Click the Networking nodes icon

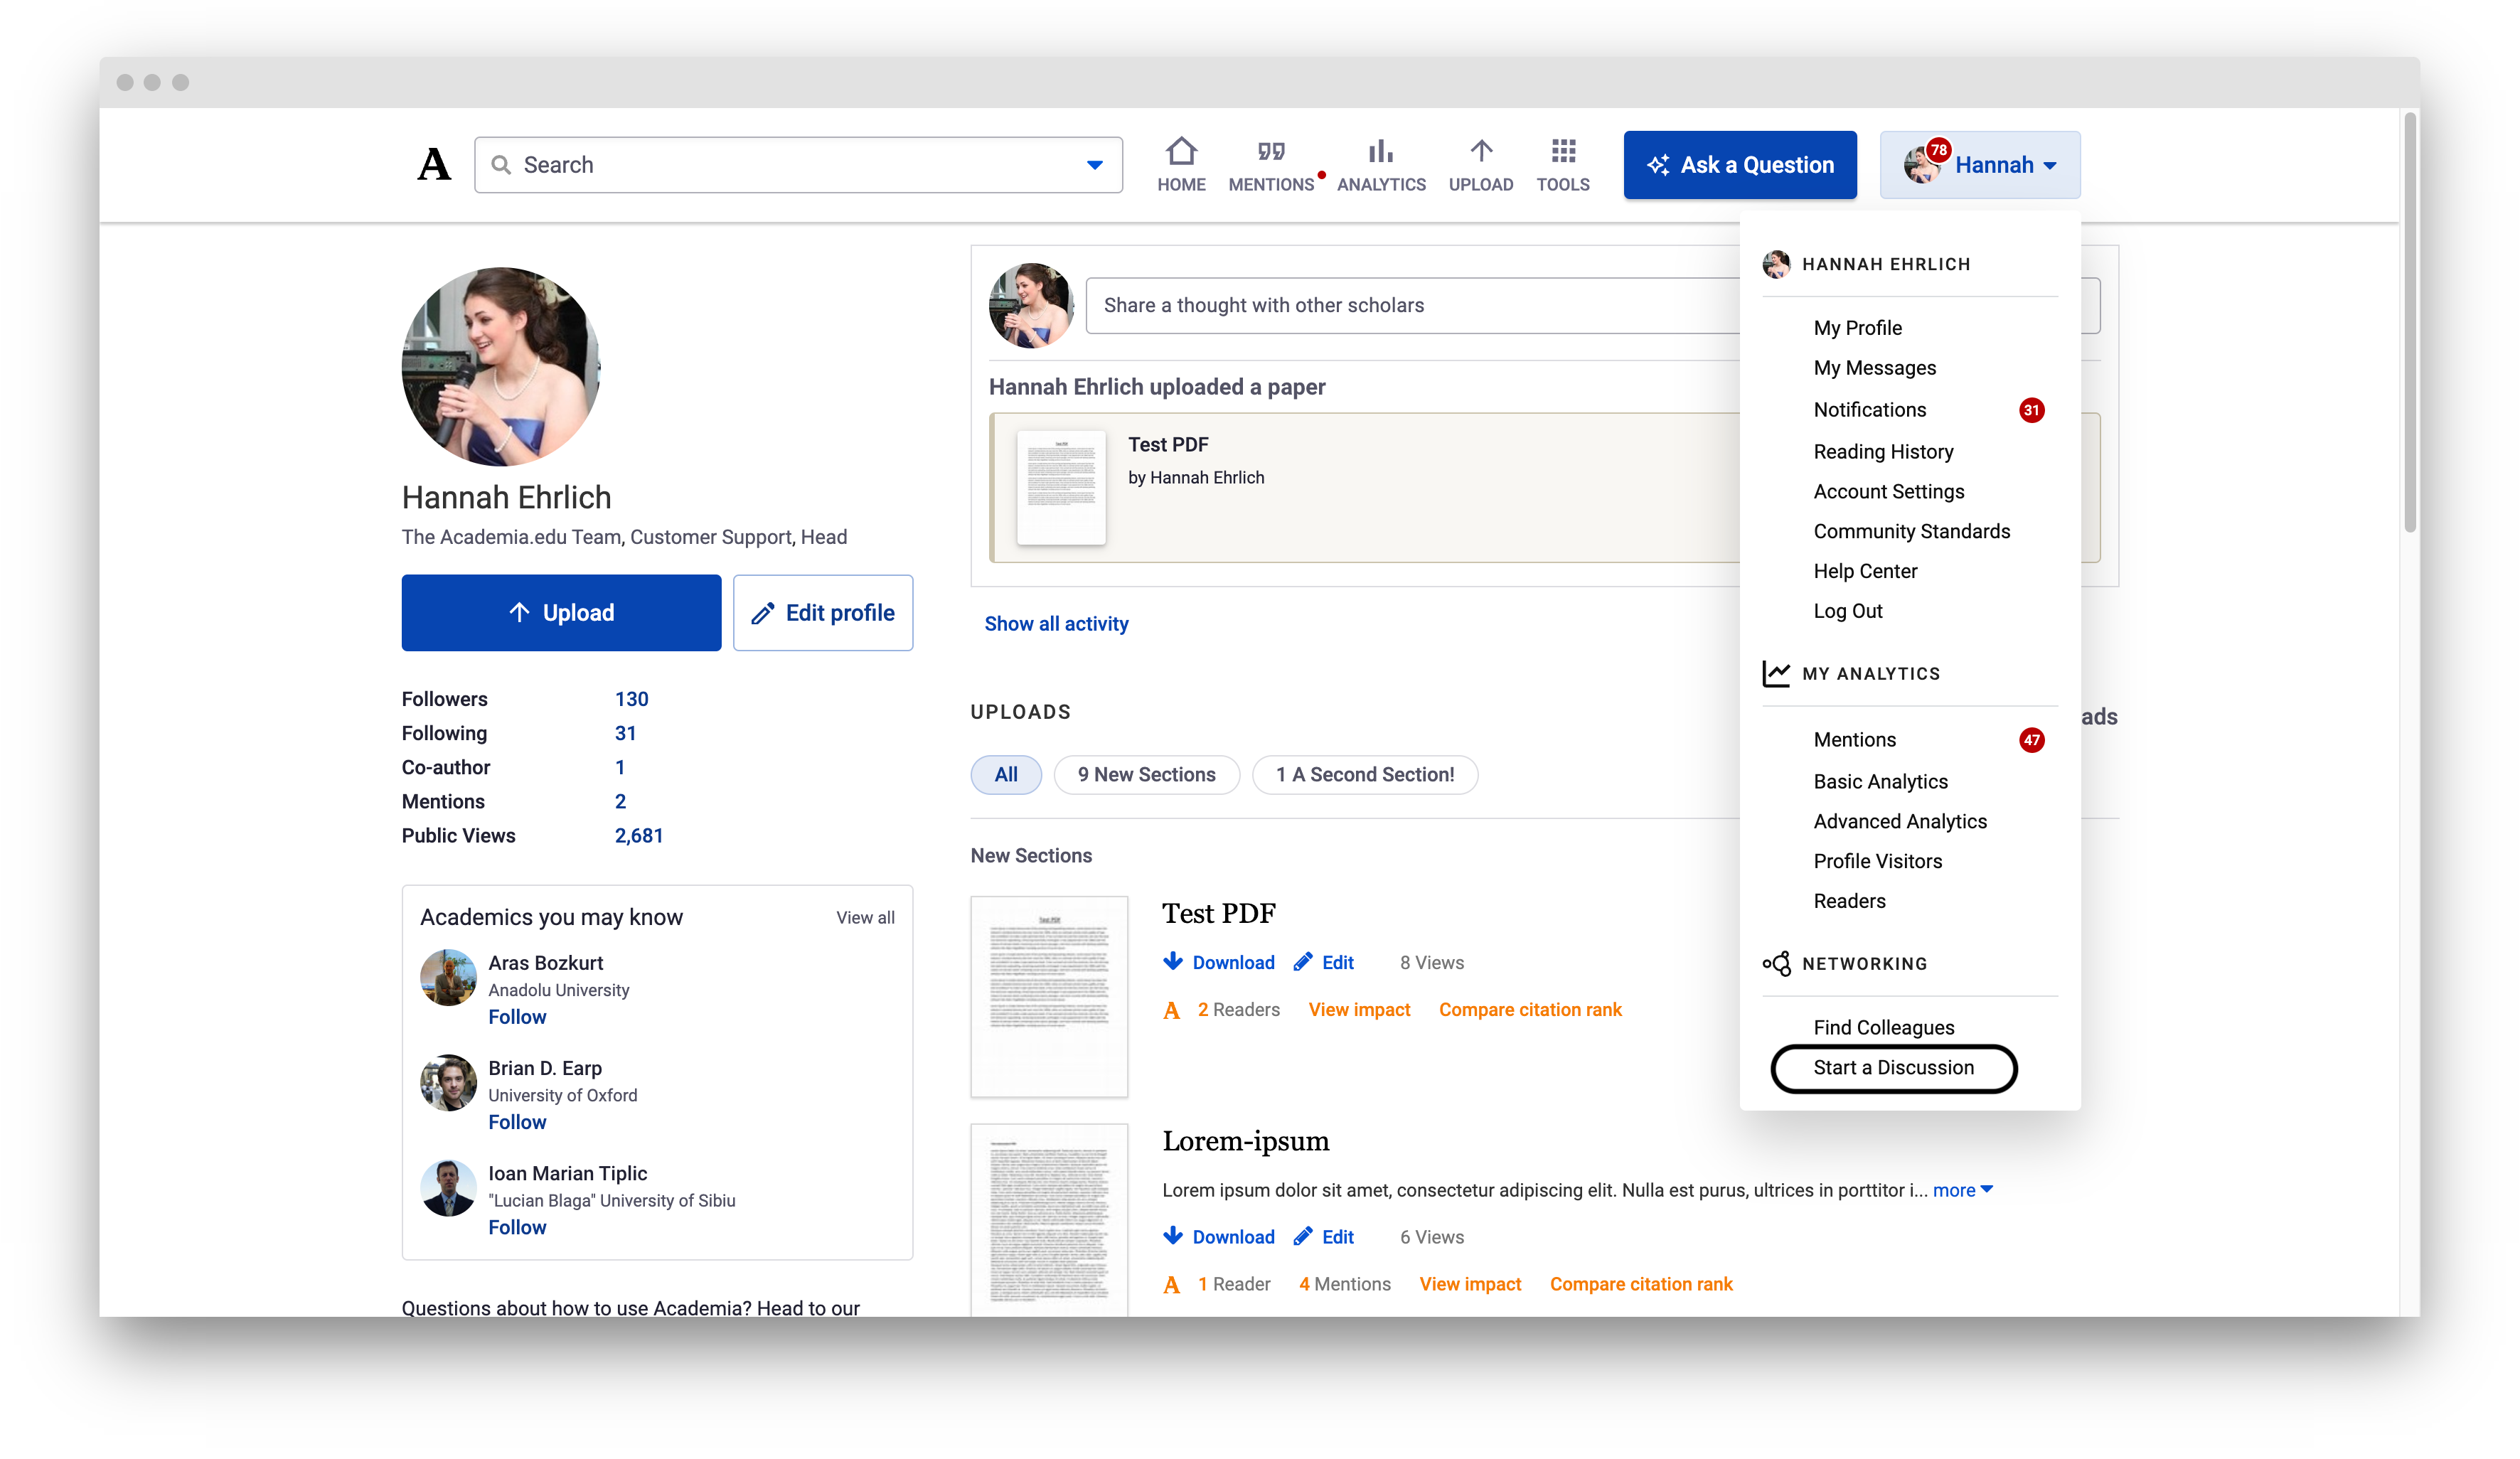1776,963
